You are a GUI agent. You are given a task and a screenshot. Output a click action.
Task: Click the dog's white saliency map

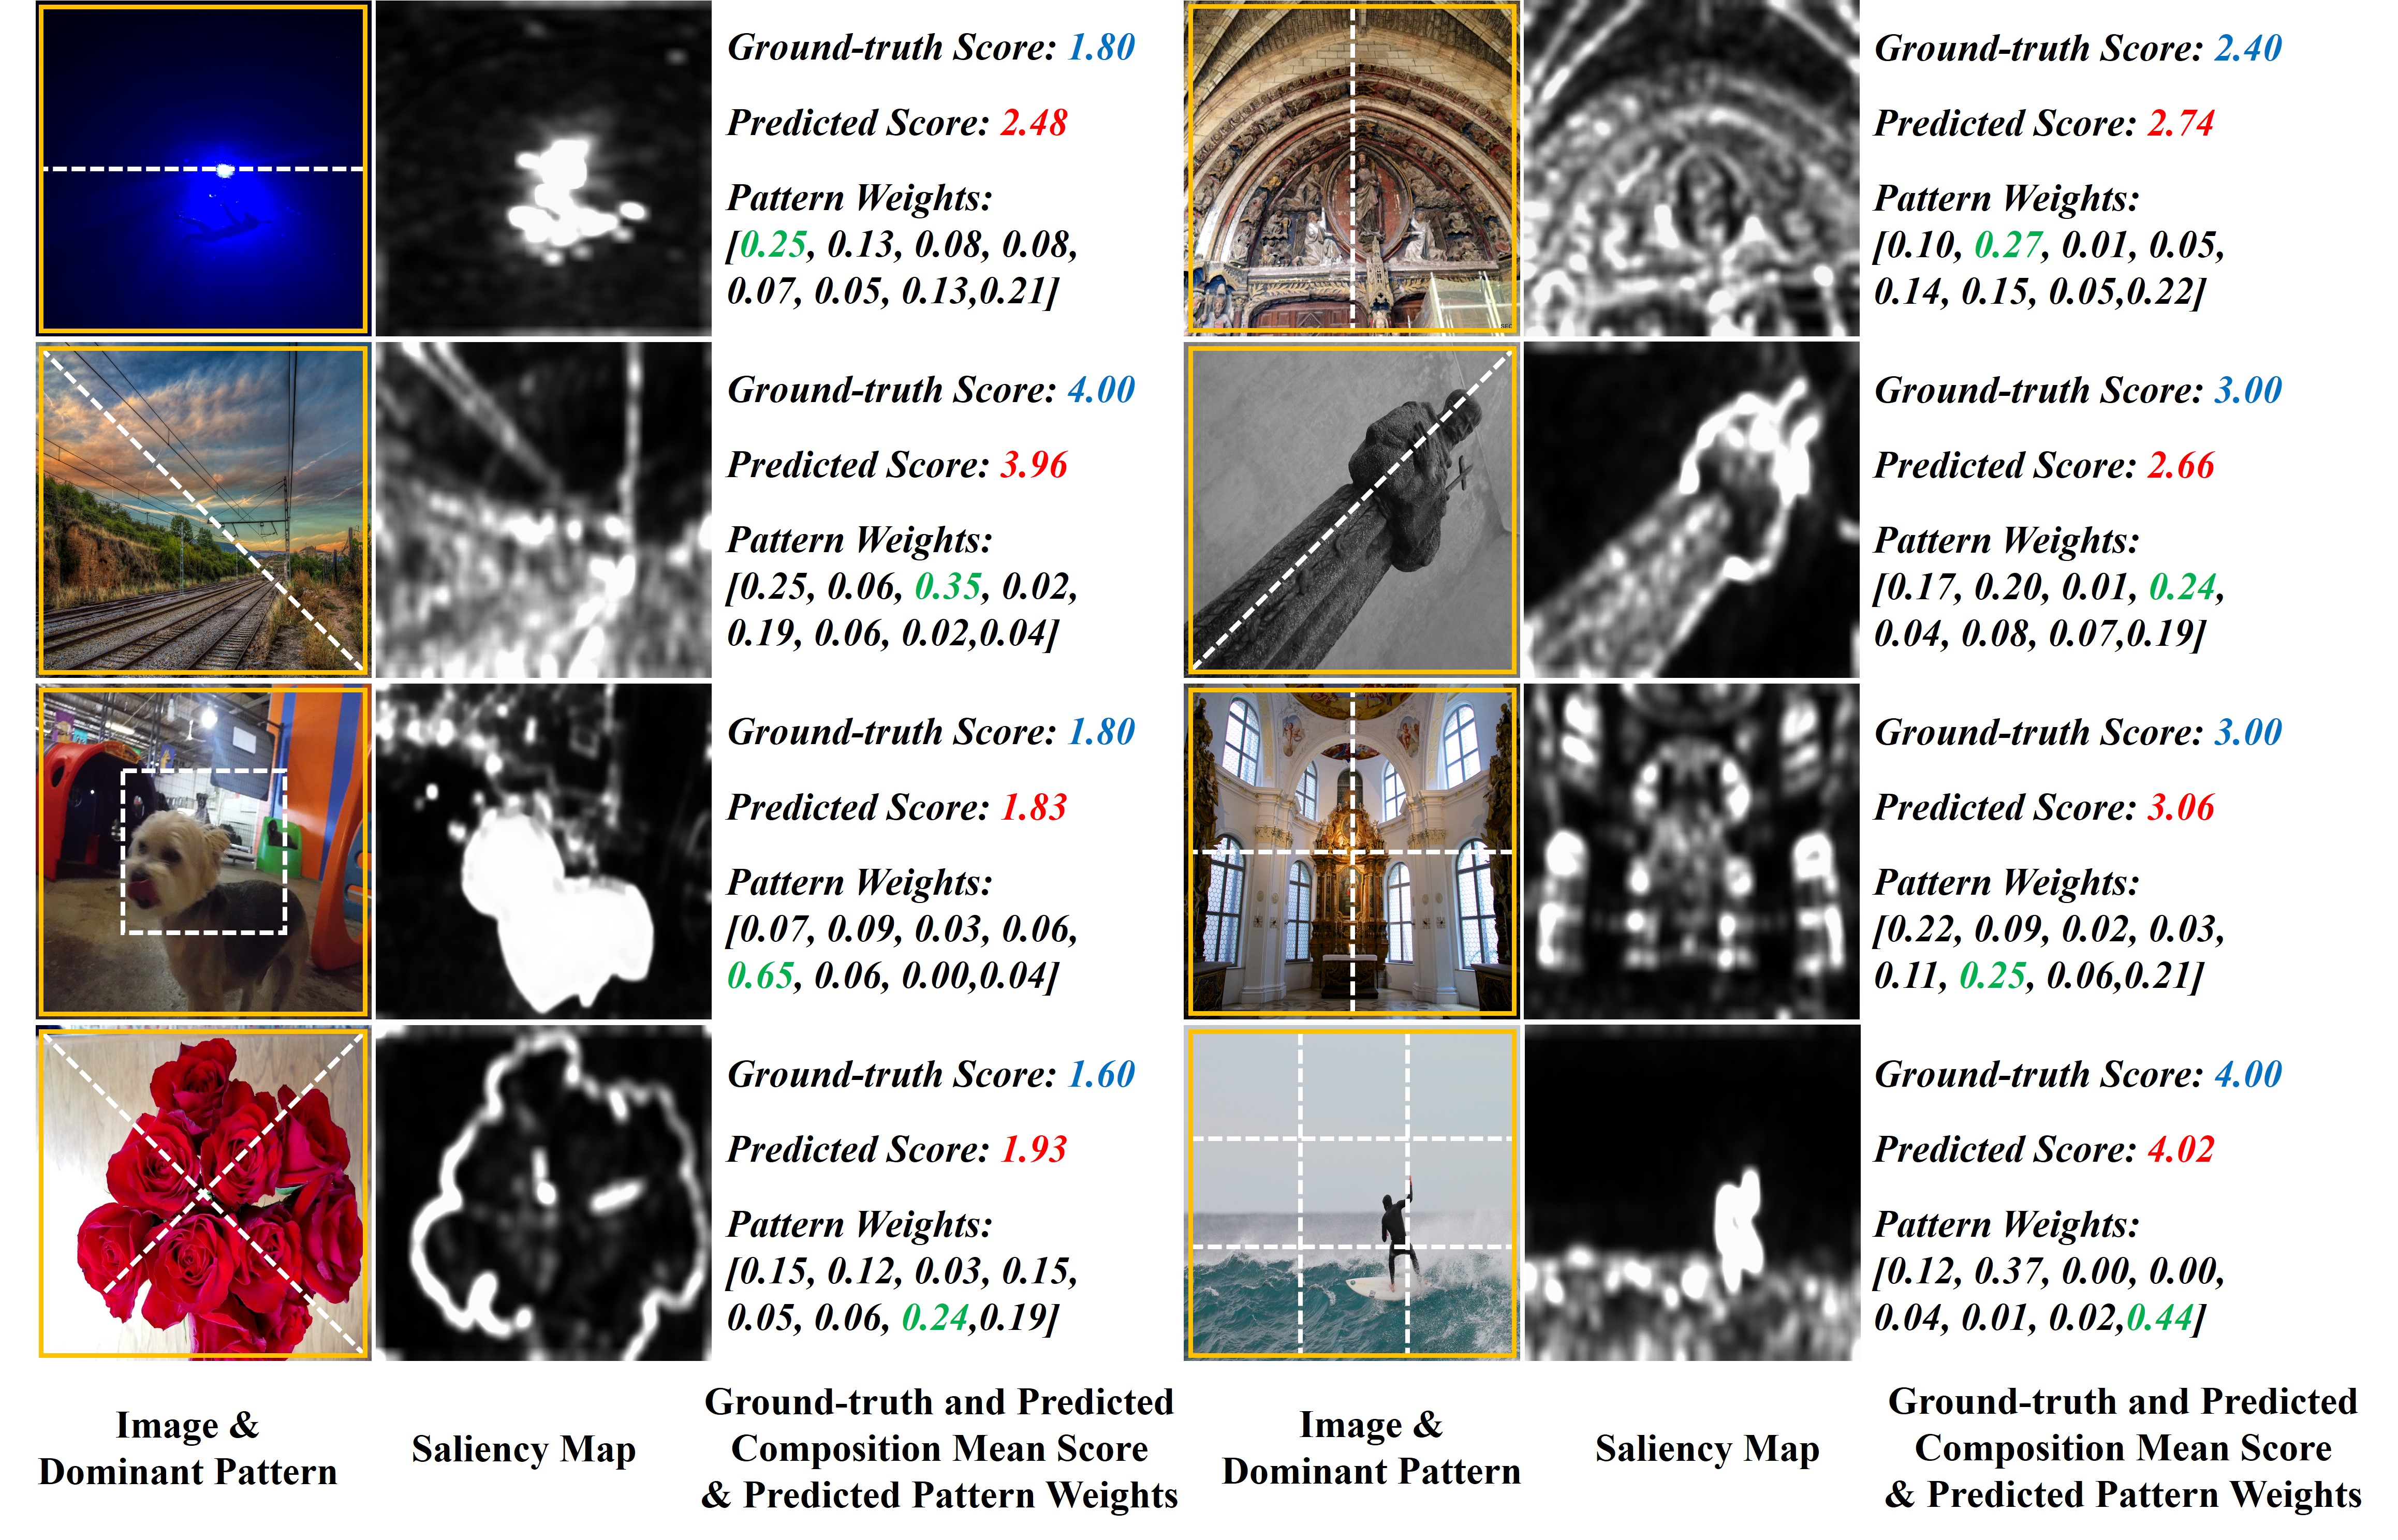point(544,852)
